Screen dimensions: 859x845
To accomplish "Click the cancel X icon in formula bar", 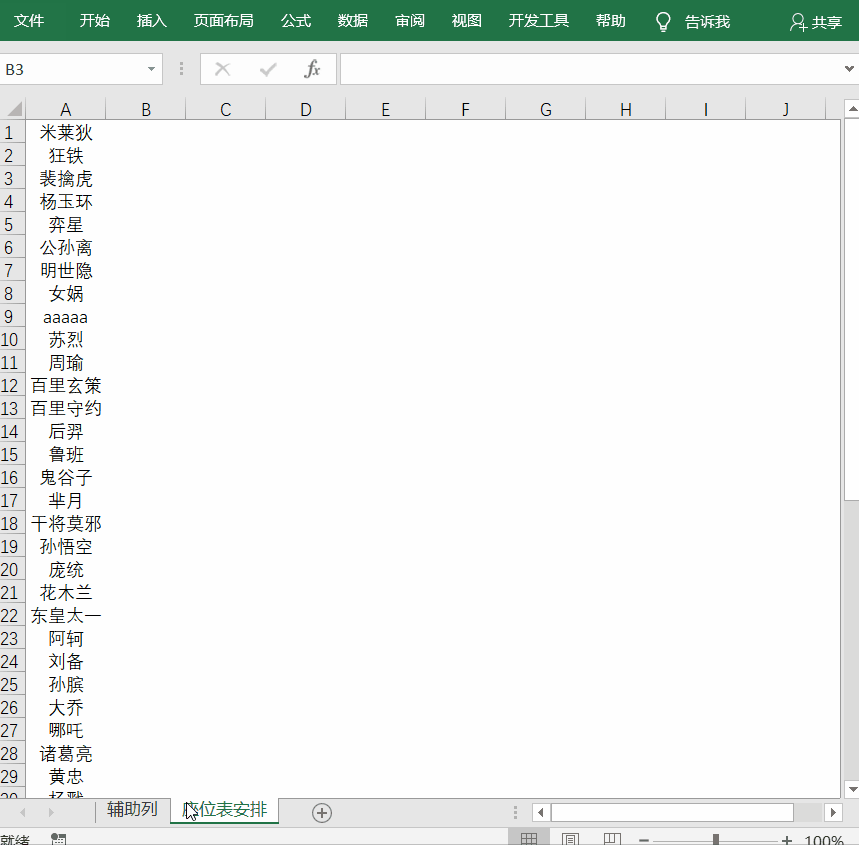I will tap(222, 69).
